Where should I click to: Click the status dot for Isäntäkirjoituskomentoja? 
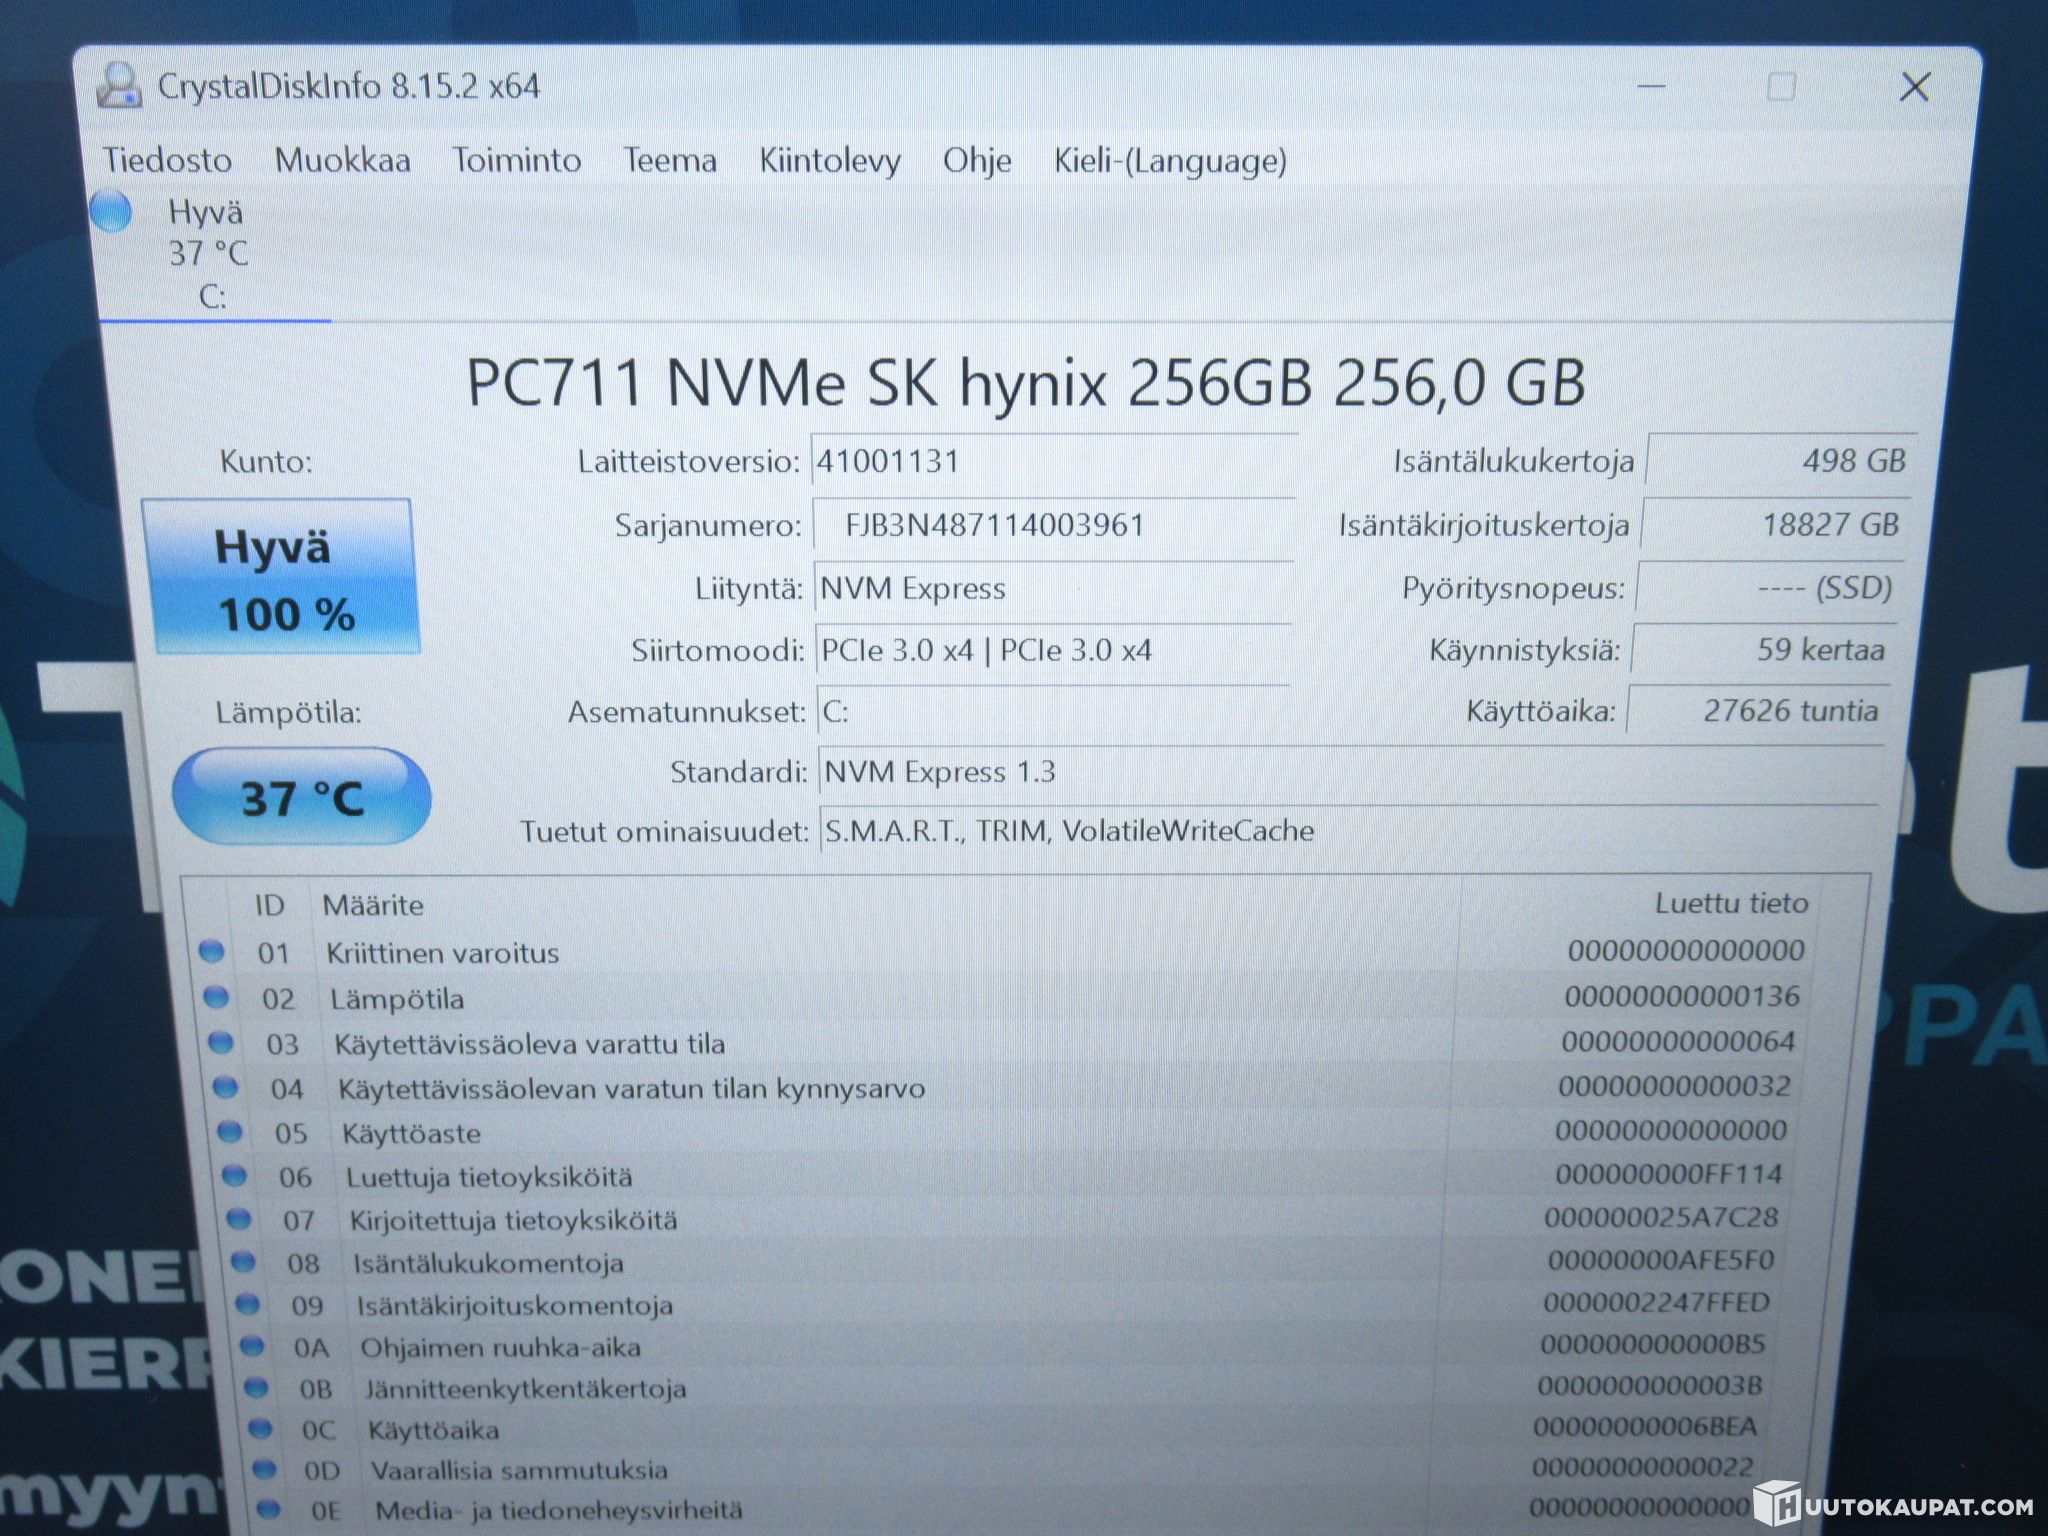click(x=248, y=1304)
